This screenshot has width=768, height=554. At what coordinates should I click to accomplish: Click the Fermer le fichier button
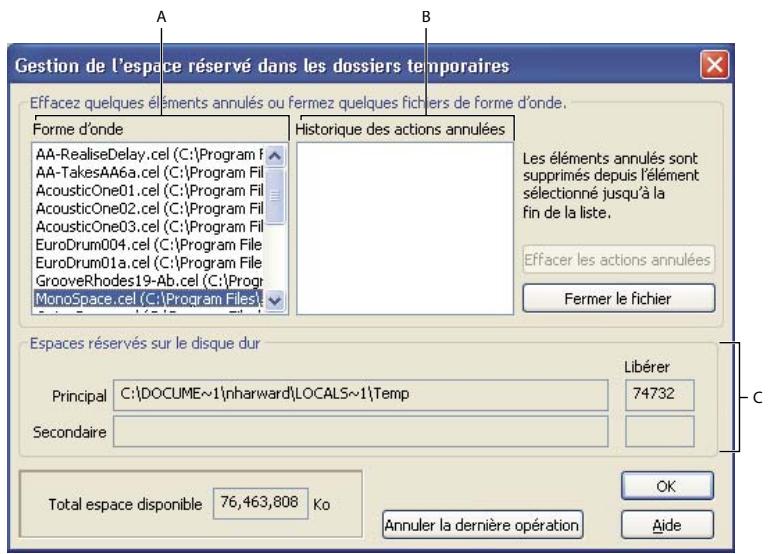pyautogui.click(x=619, y=298)
